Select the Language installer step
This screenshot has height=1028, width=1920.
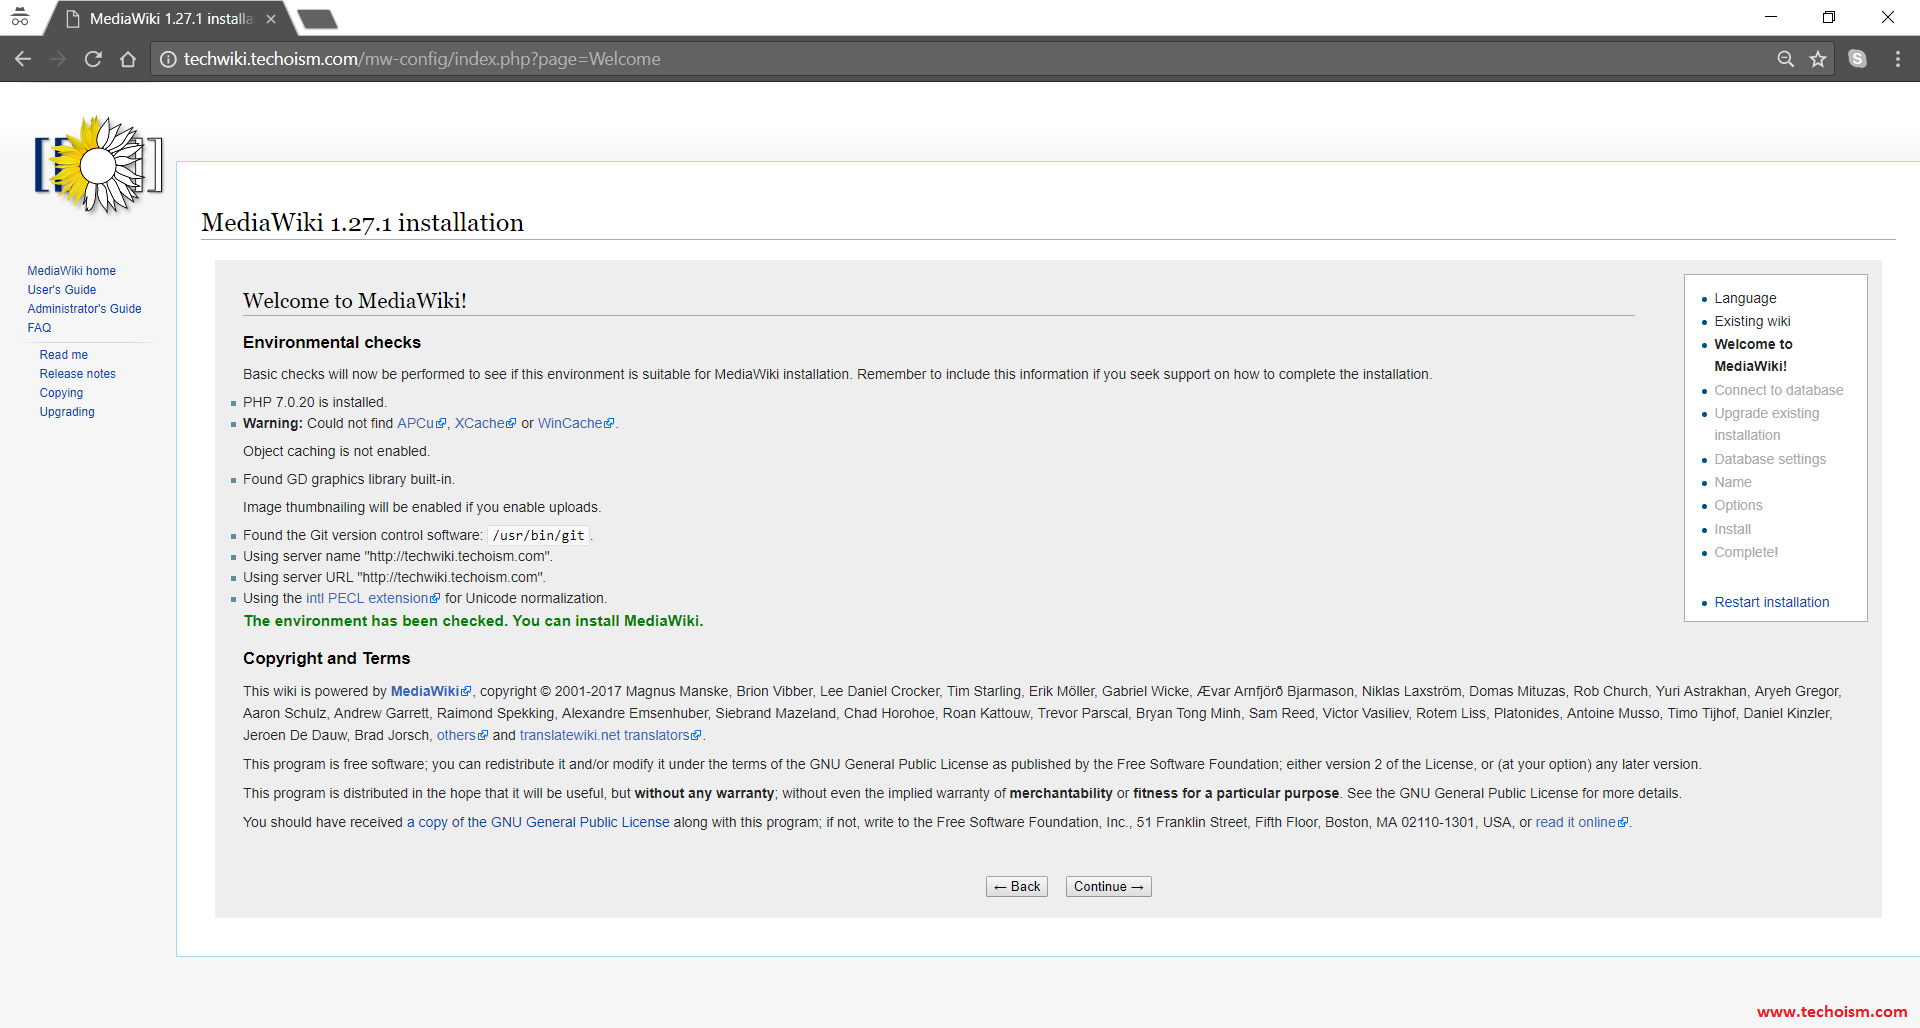[x=1745, y=298]
